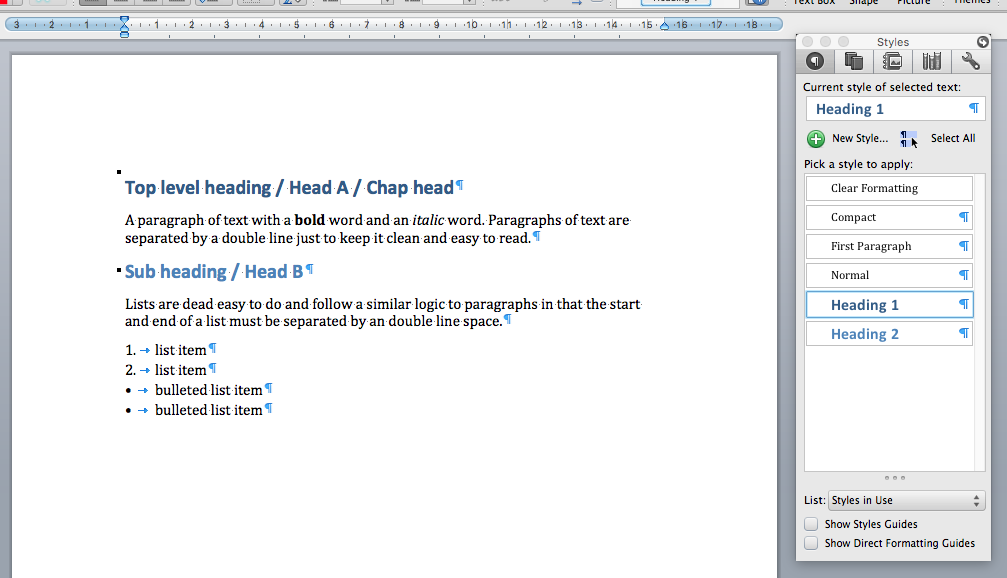The image size is (1007, 578).
Task: Click the paragraph starting Lists are dead easy
Action: (x=383, y=313)
